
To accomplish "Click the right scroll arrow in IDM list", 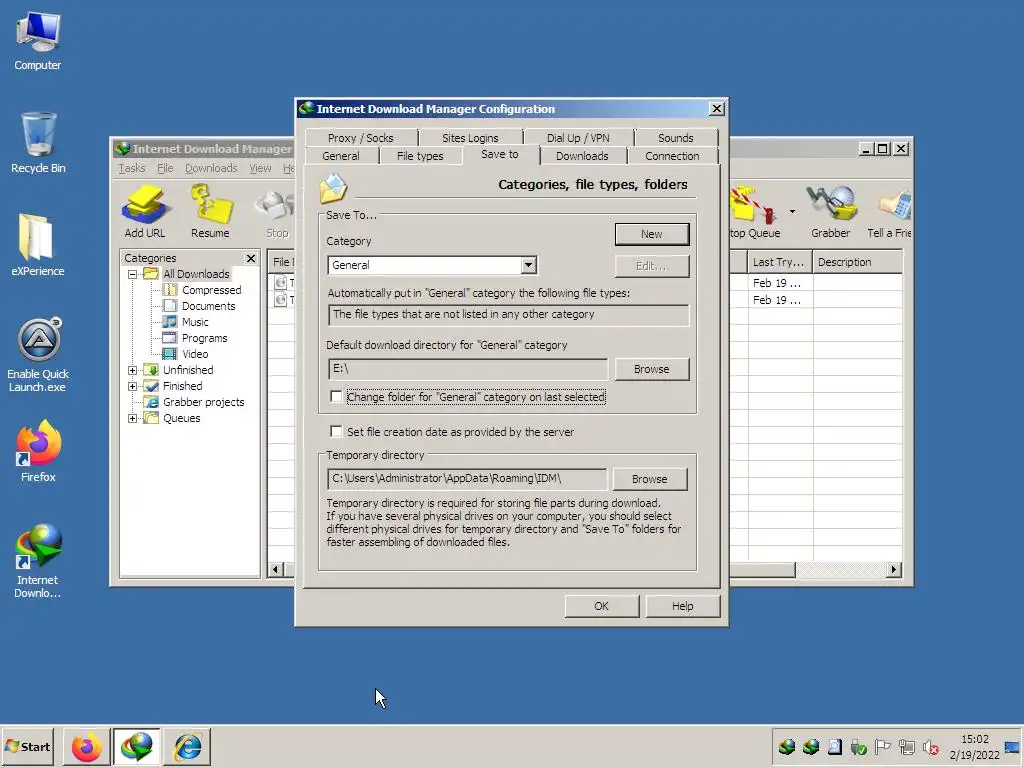I will (894, 569).
